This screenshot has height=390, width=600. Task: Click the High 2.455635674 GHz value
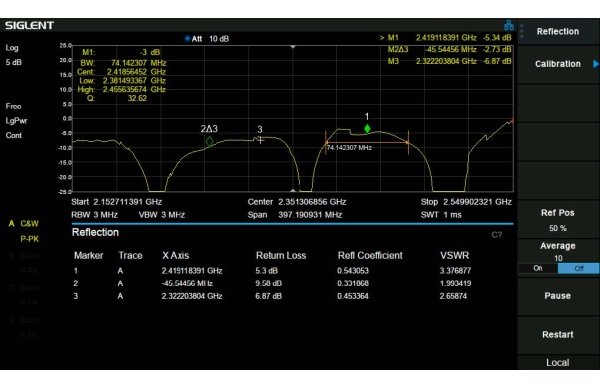[x=134, y=89]
